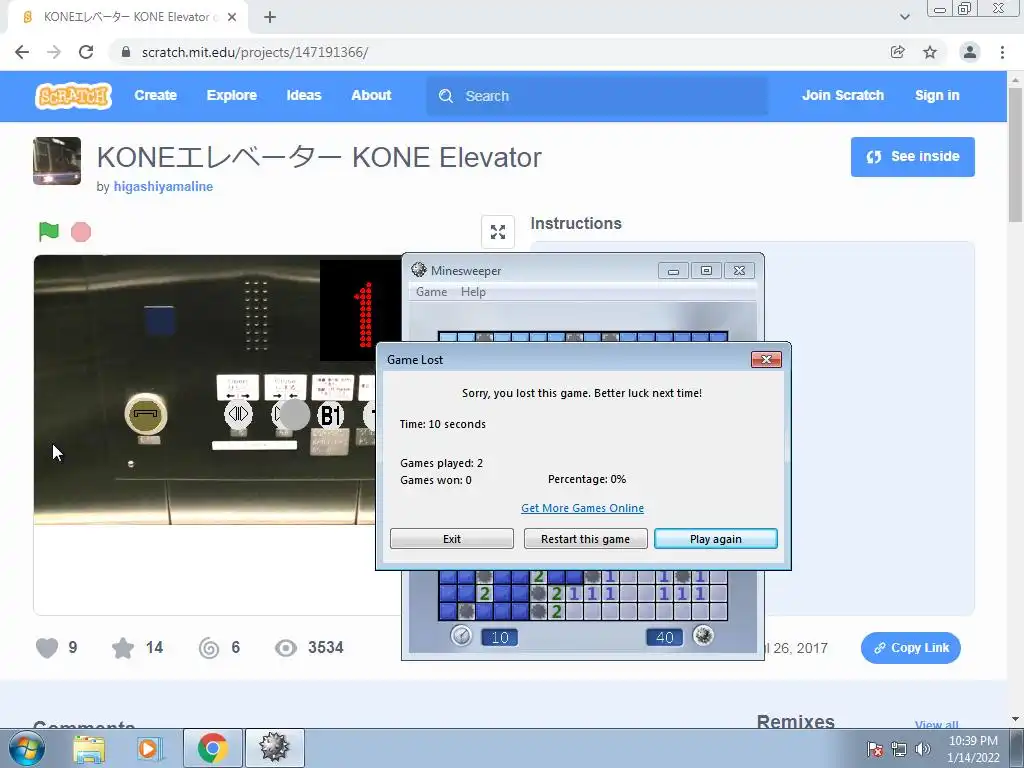This screenshot has height=768, width=1024.
Task: Open the Windows Start menu
Action: [x=27, y=748]
